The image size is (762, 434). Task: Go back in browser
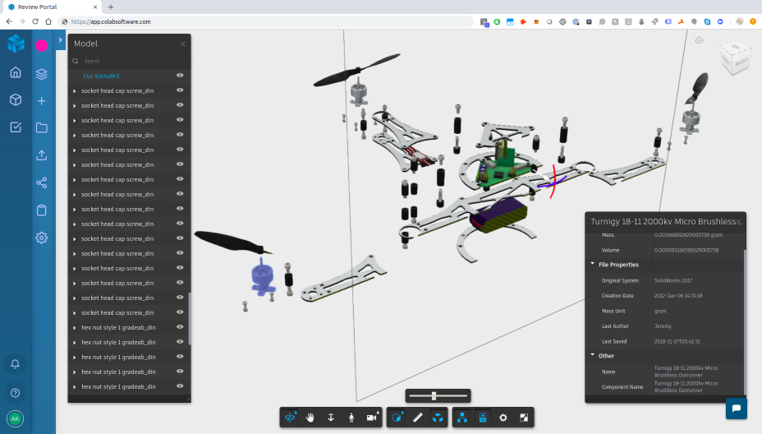tap(9, 21)
